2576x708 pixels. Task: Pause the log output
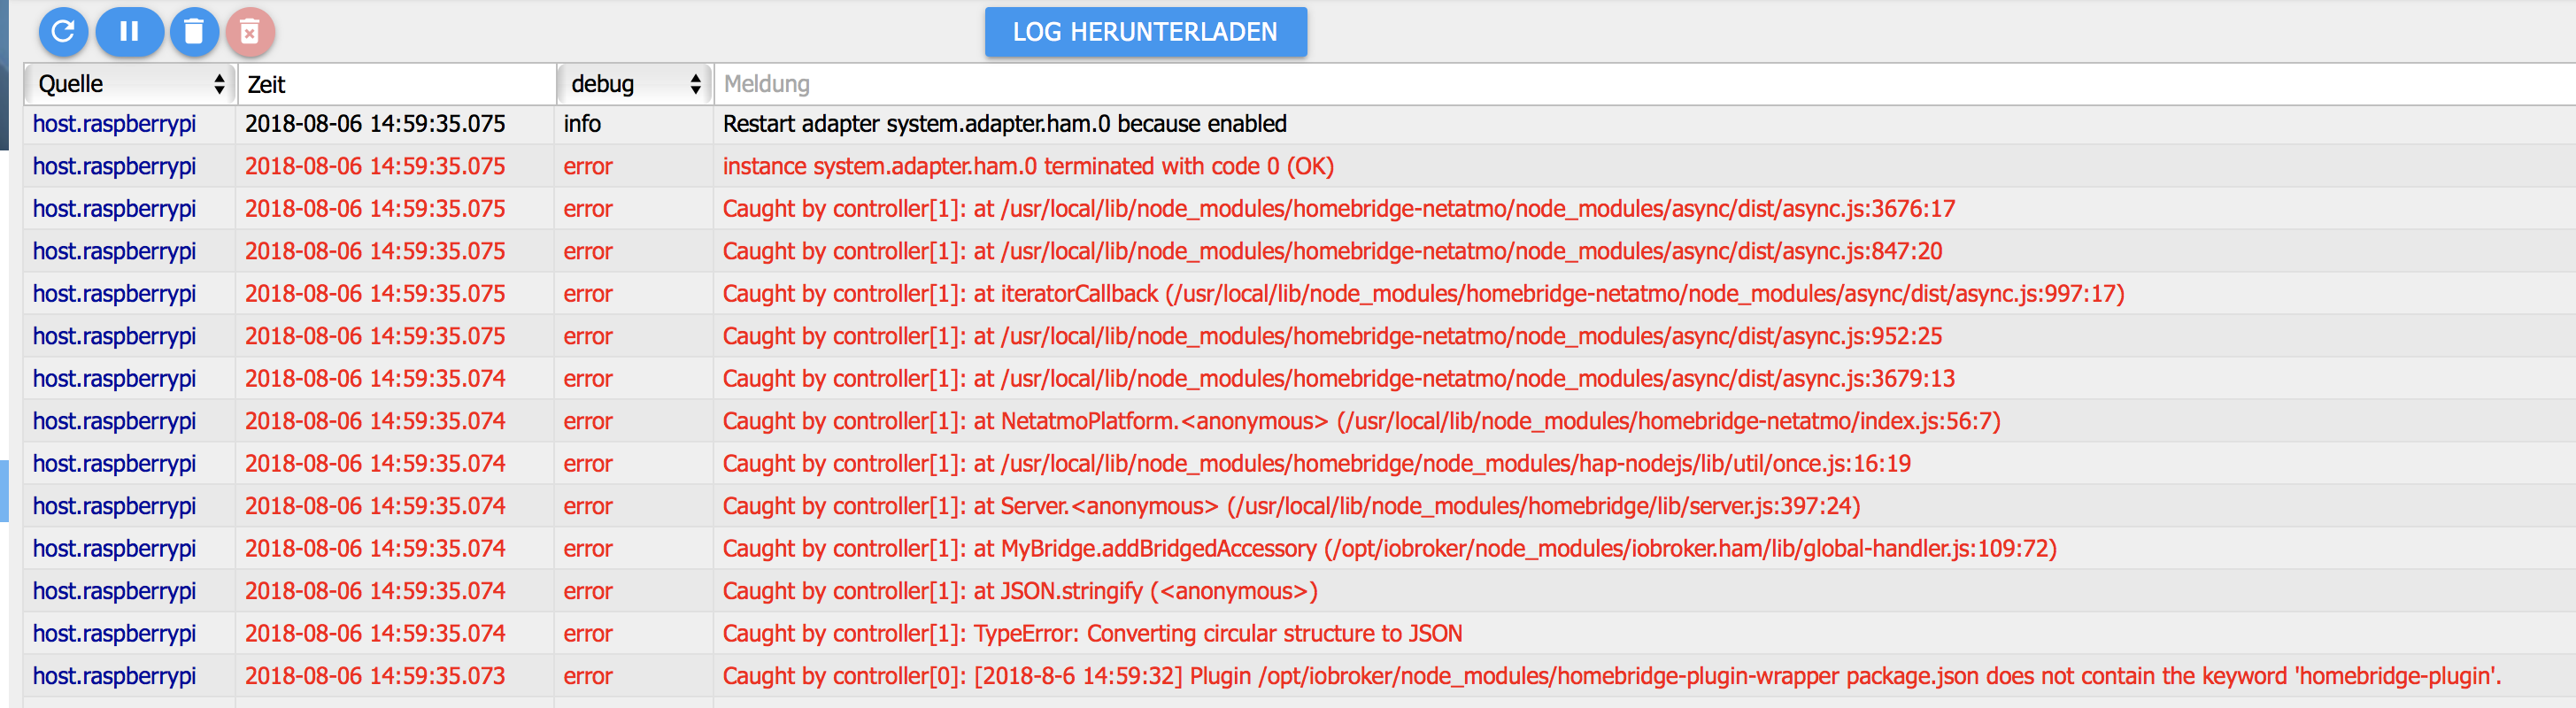129,32
